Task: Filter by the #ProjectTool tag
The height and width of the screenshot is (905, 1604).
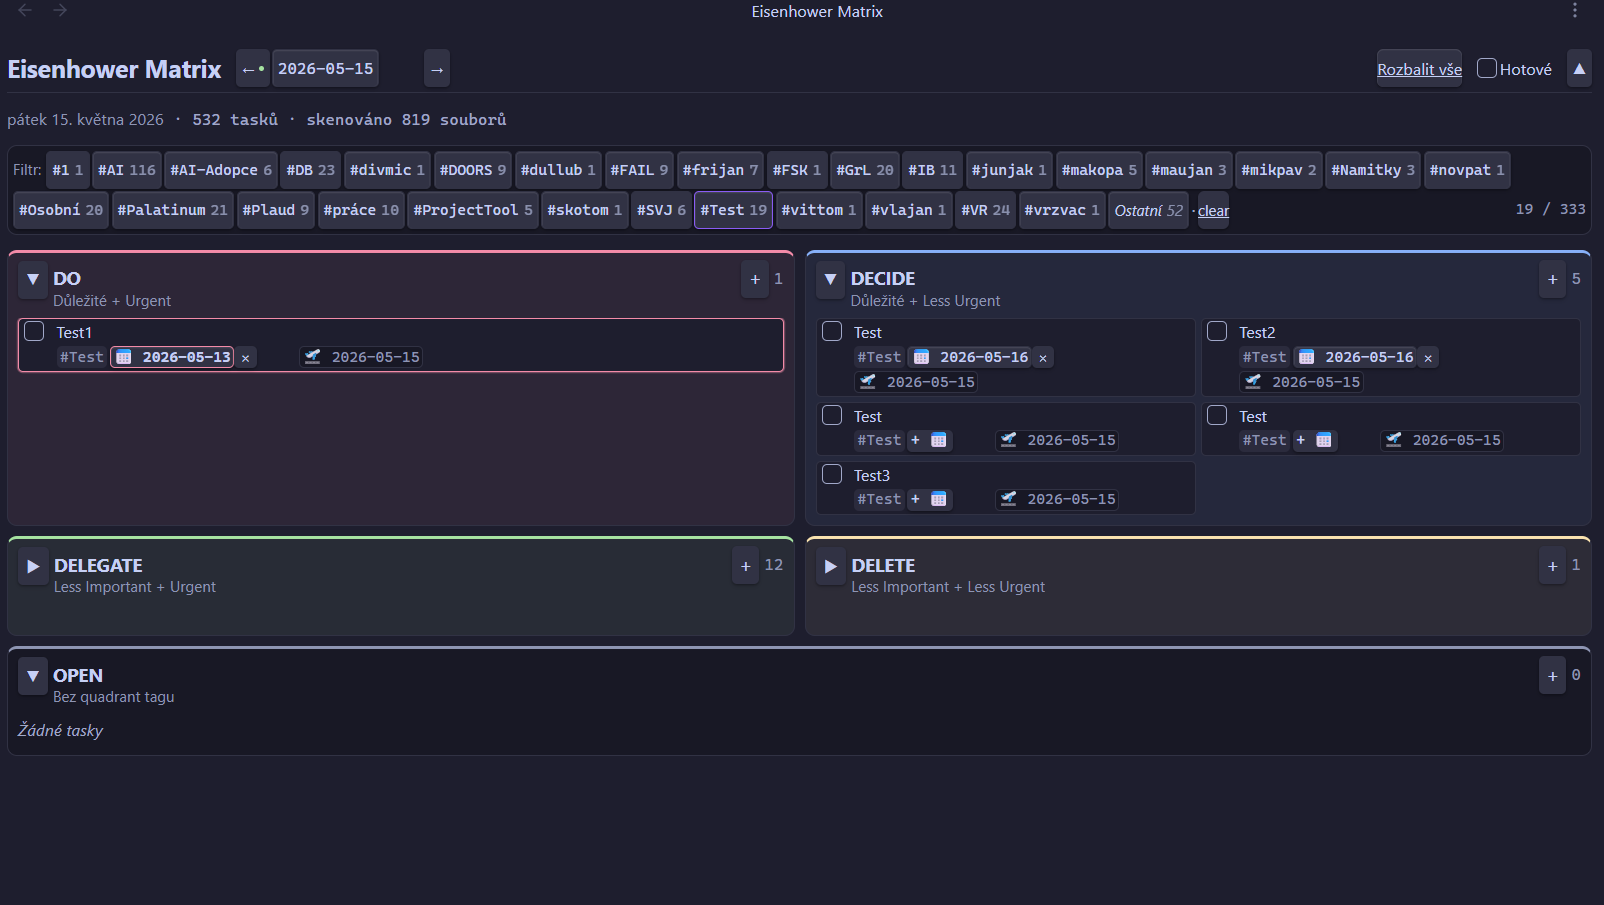Action: point(473,210)
